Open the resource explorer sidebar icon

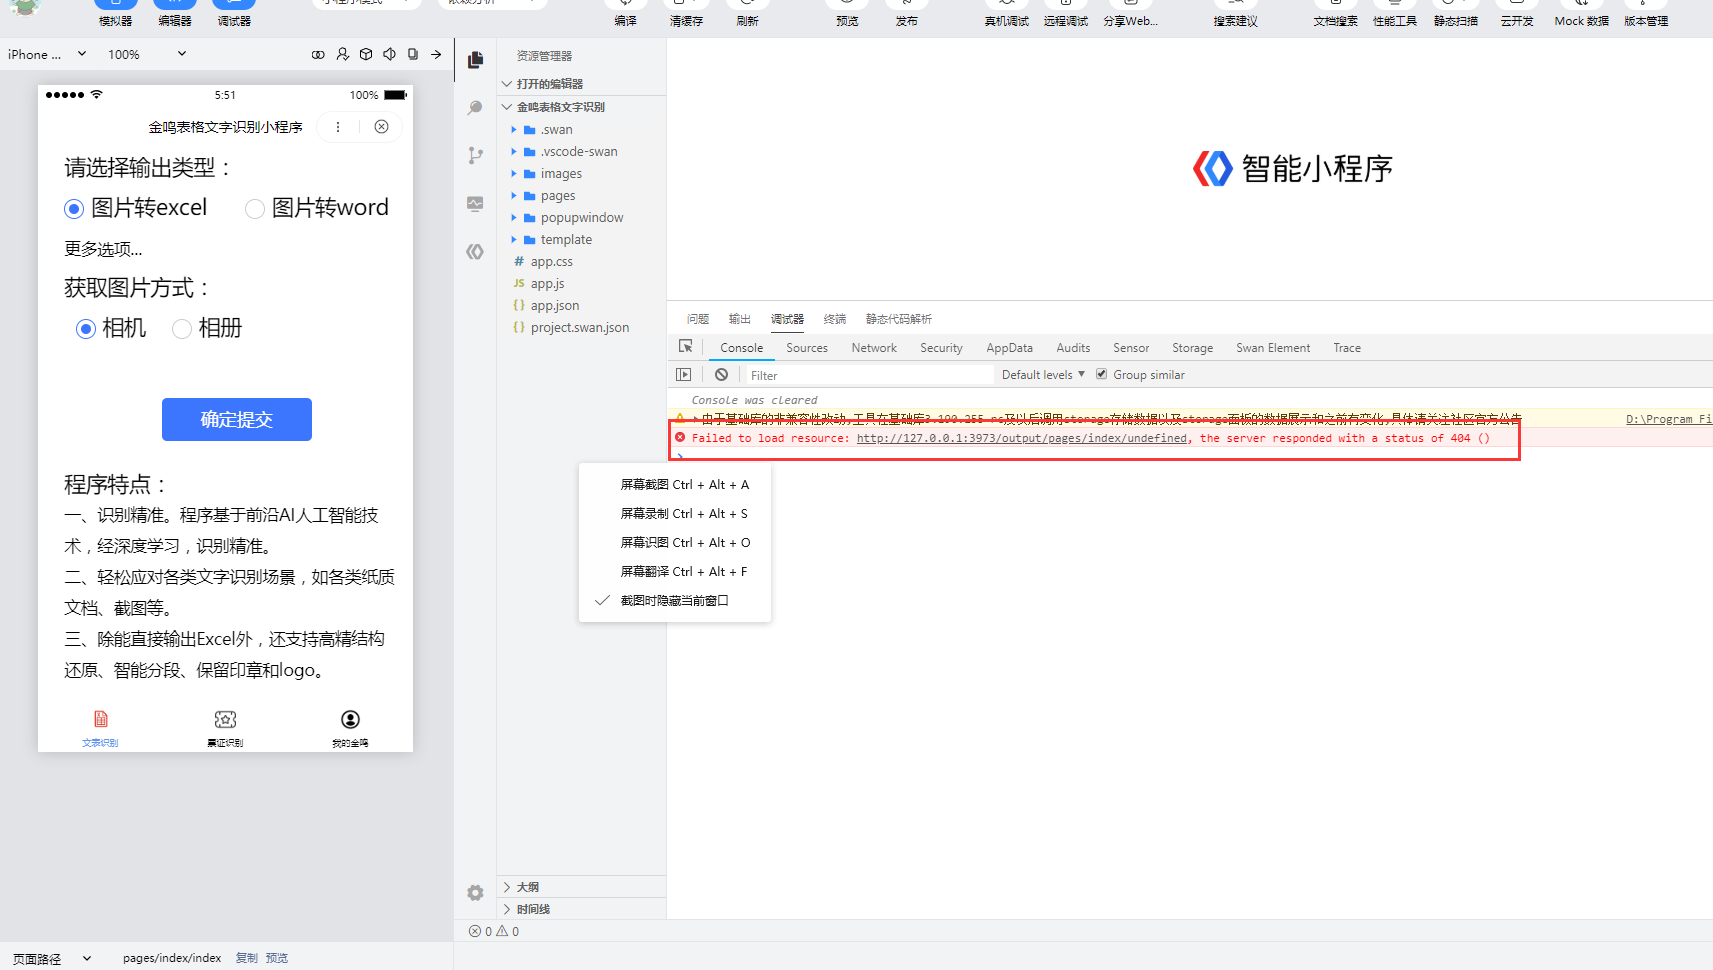click(476, 60)
